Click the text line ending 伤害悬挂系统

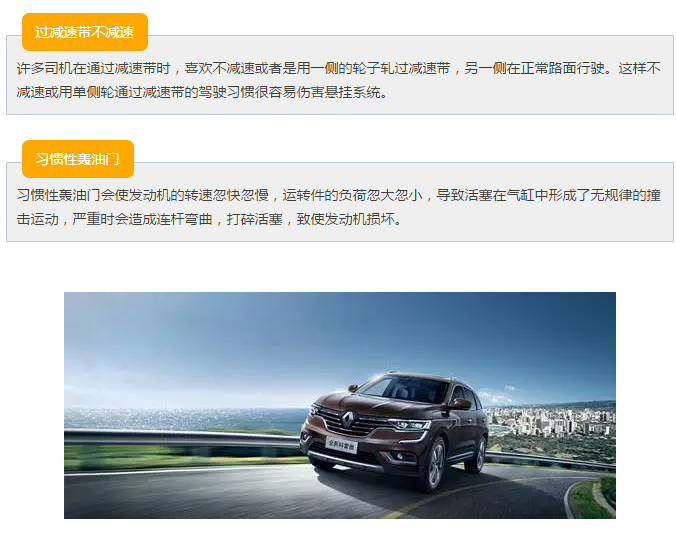coord(202,92)
